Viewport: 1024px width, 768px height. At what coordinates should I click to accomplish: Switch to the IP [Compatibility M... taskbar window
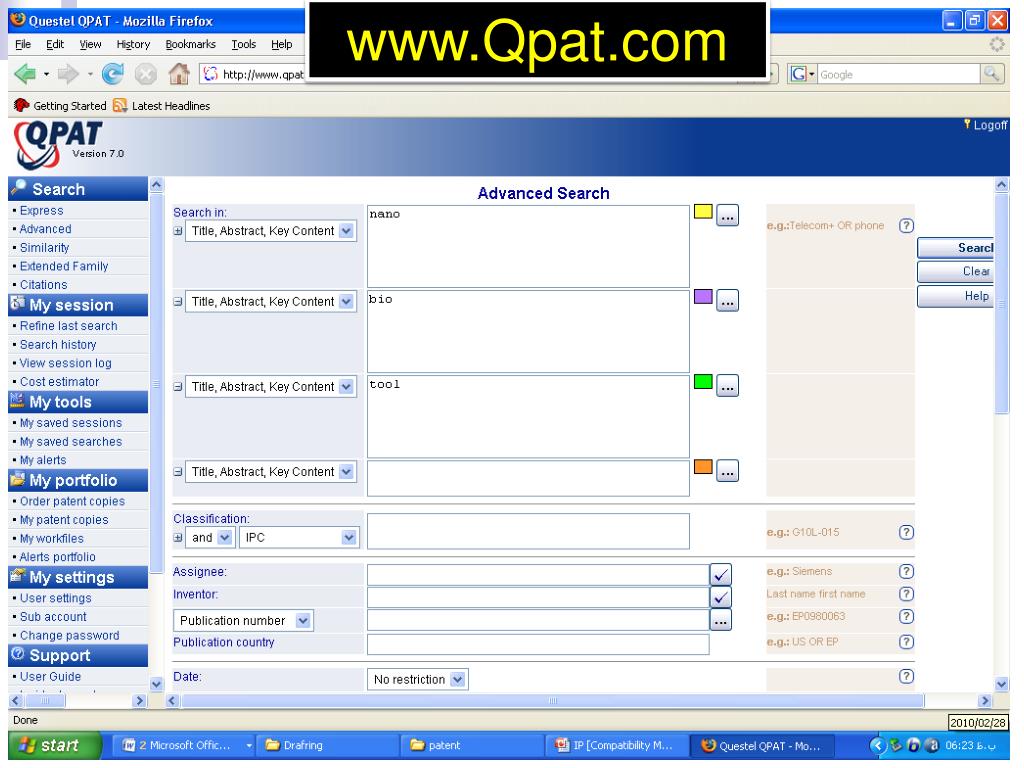click(614, 745)
